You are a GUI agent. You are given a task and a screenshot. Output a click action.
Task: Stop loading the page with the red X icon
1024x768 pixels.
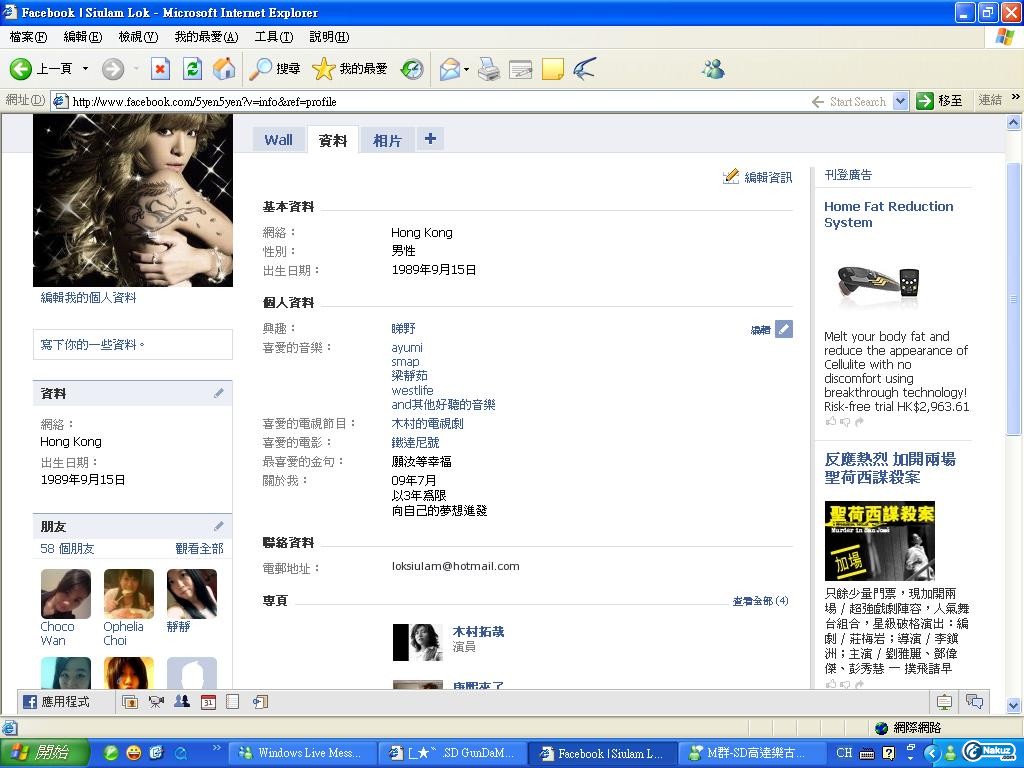(160, 69)
